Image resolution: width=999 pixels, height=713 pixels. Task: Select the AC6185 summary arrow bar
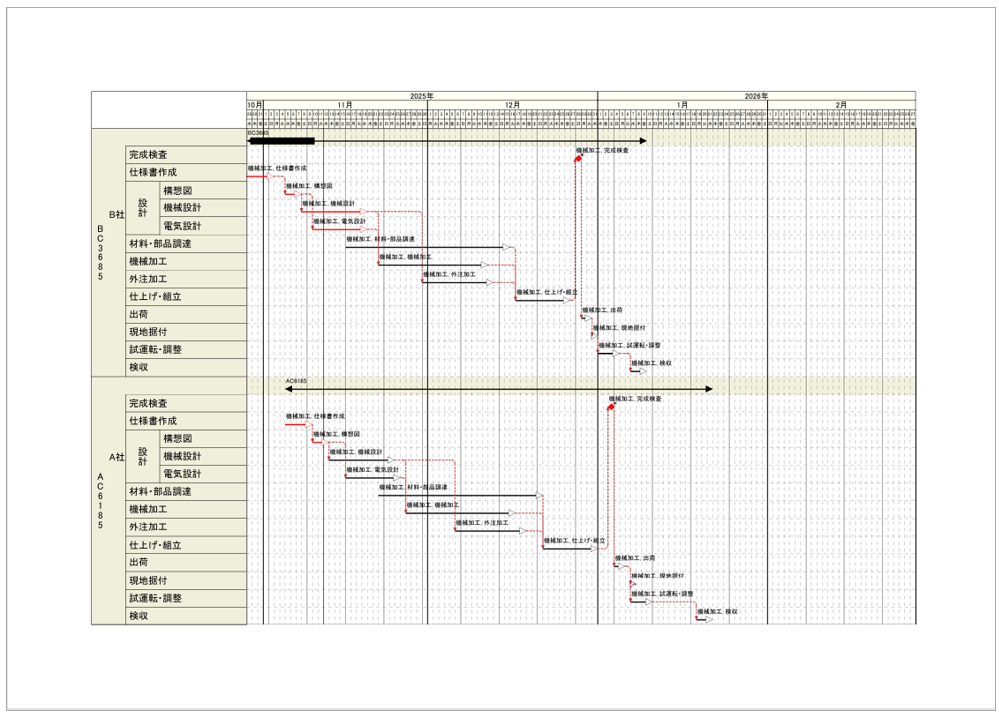pos(499,389)
